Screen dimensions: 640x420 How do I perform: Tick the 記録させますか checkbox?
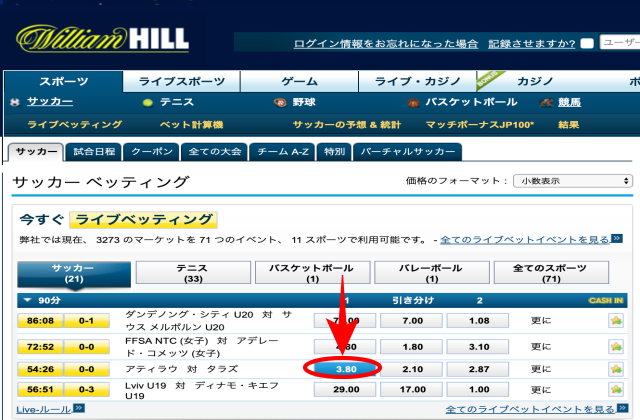(587, 44)
